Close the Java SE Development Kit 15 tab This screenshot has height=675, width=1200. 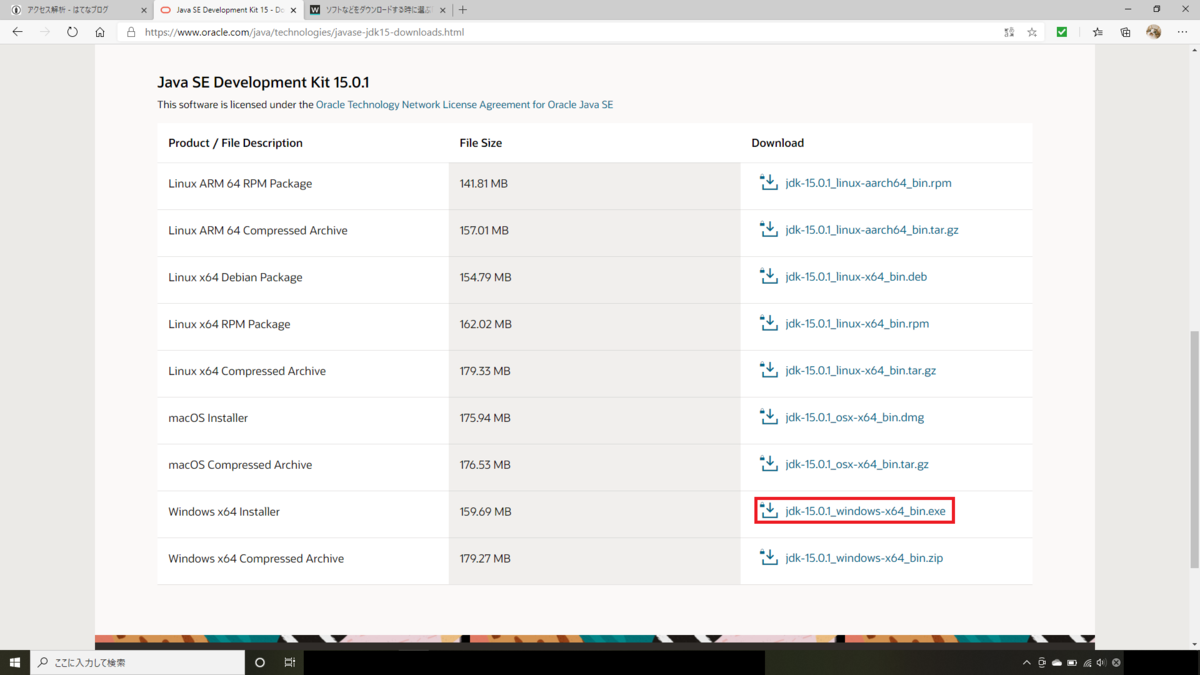click(294, 10)
